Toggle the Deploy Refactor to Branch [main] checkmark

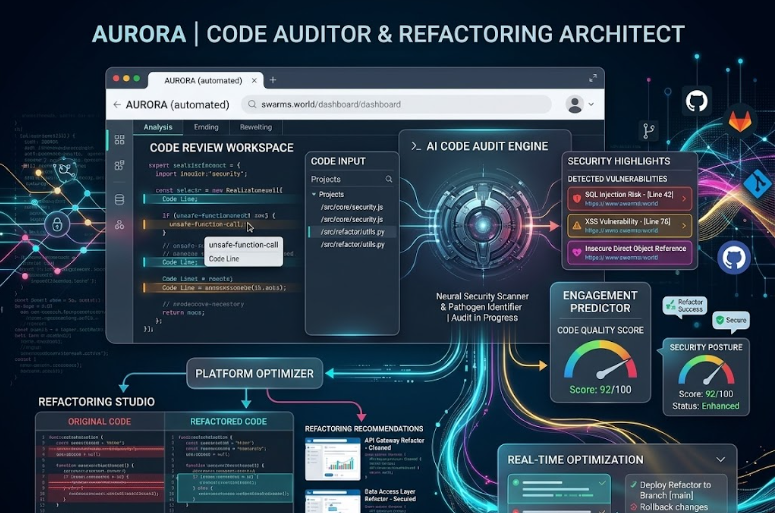coord(633,485)
